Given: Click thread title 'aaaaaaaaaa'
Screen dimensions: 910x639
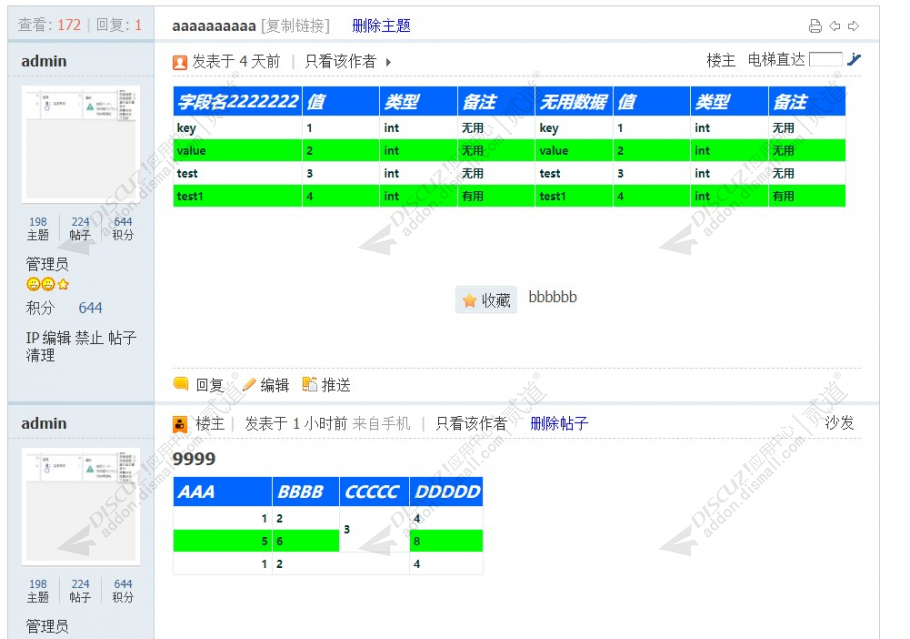Looking at the screenshot, I should pyautogui.click(x=214, y=26).
